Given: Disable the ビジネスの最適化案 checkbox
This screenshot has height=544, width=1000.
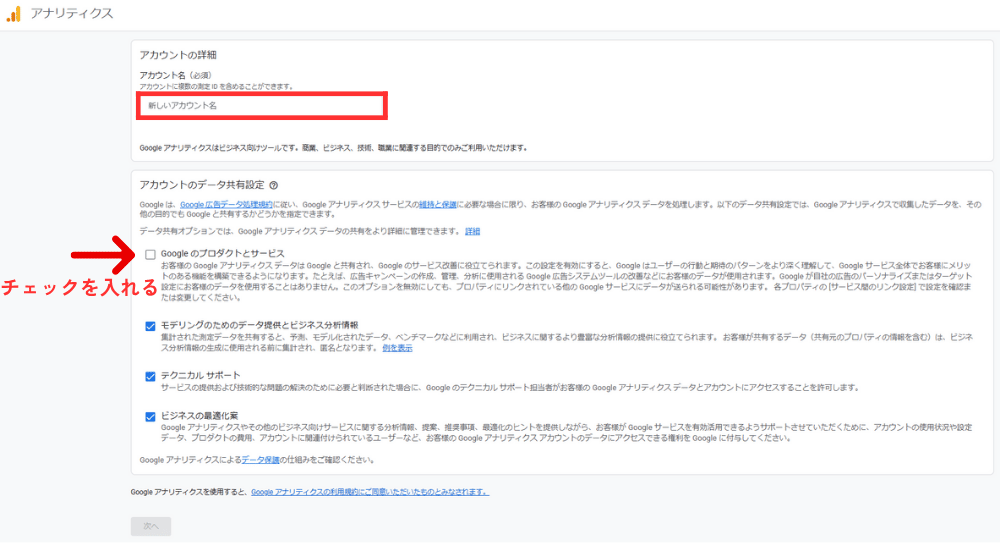Looking at the screenshot, I should [151, 417].
